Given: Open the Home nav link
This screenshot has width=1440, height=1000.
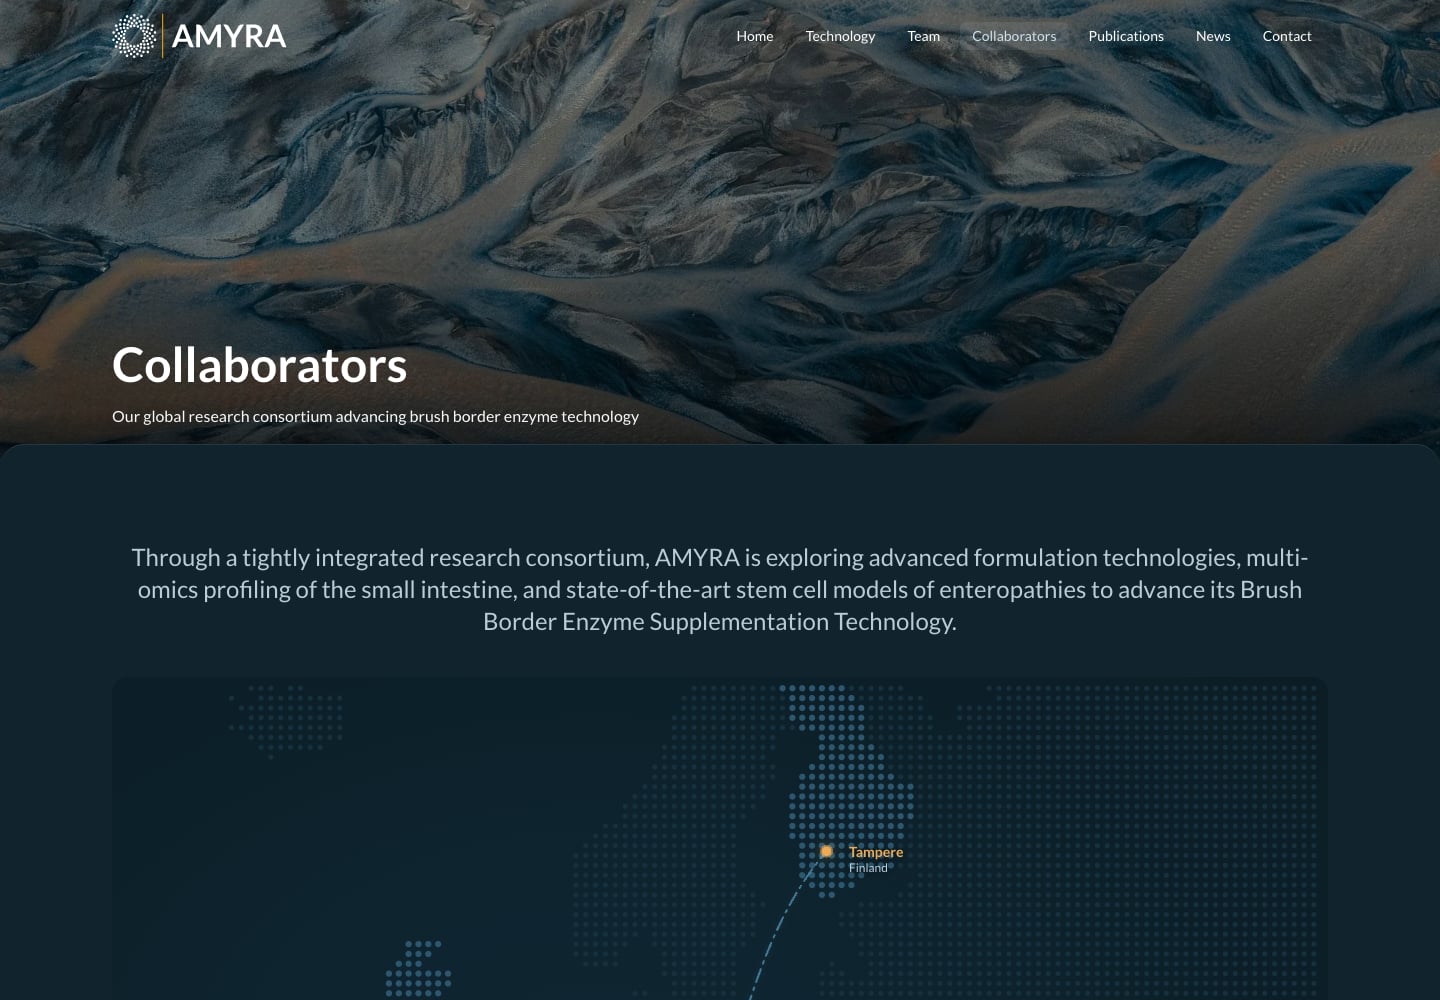Looking at the screenshot, I should coord(755,36).
